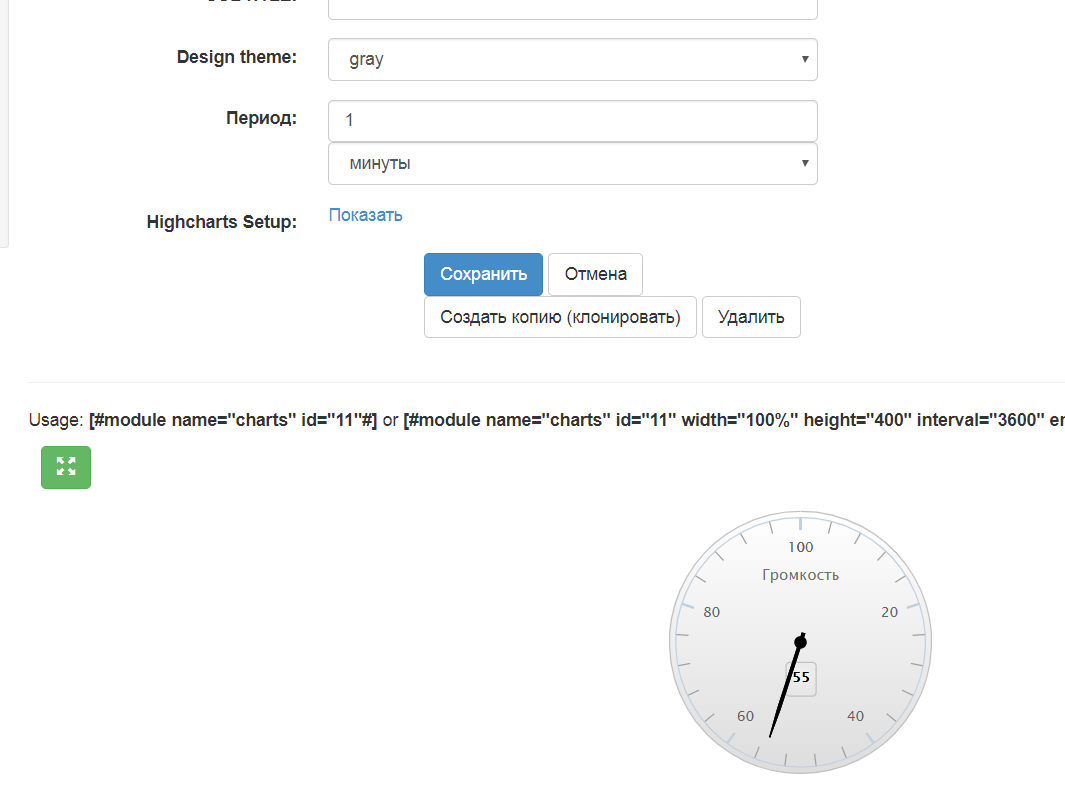Click the Highcharts Setup label

(221, 222)
